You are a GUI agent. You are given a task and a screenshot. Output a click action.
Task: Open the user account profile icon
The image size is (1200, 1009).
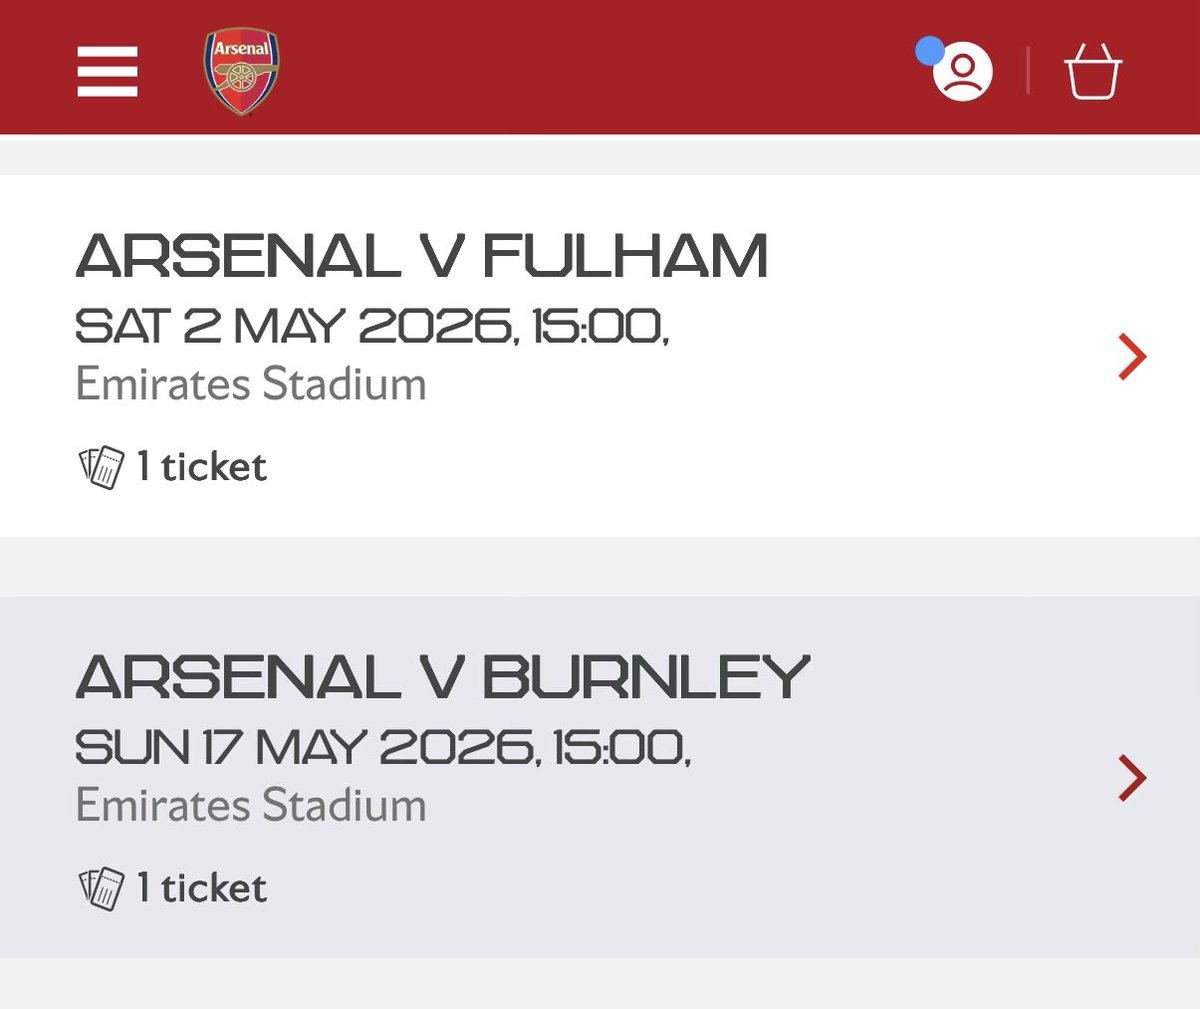(x=962, y=72)
